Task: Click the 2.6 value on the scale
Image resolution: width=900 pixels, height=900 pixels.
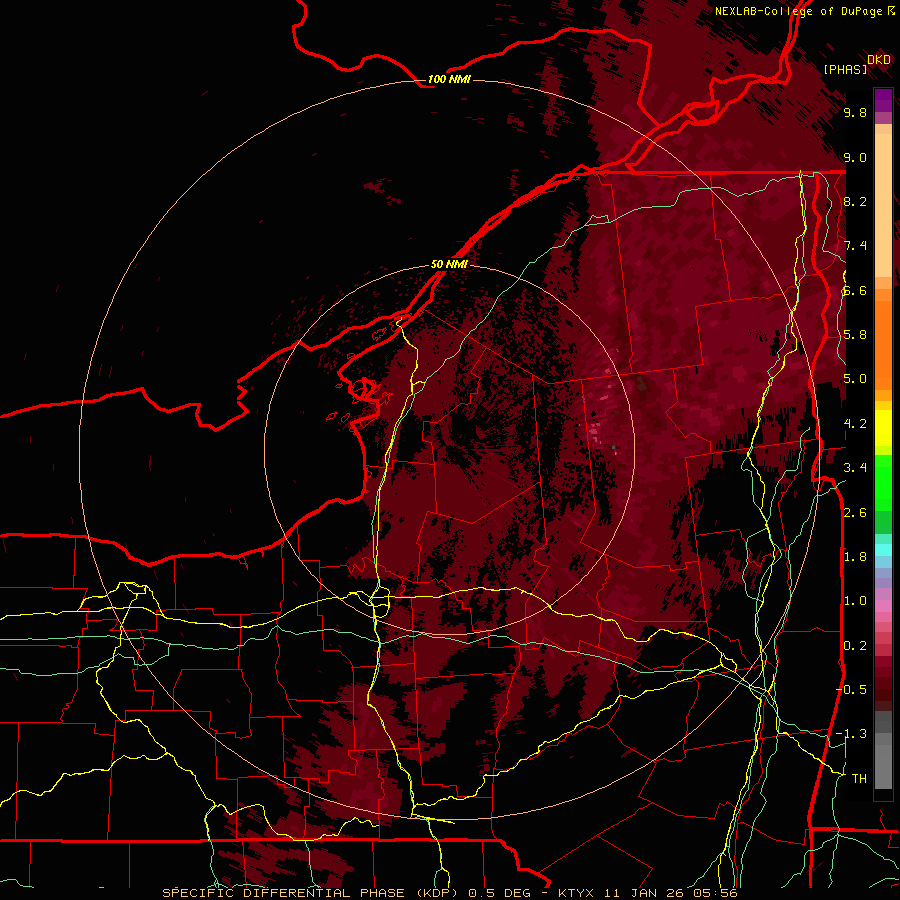Action: pyautogui.click(x=855, y=513)
